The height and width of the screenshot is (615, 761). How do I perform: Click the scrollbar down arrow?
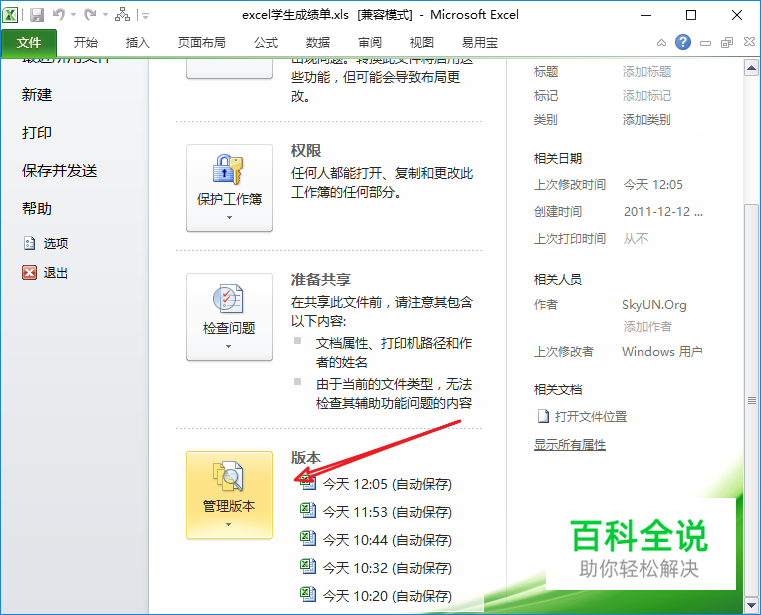751,605
